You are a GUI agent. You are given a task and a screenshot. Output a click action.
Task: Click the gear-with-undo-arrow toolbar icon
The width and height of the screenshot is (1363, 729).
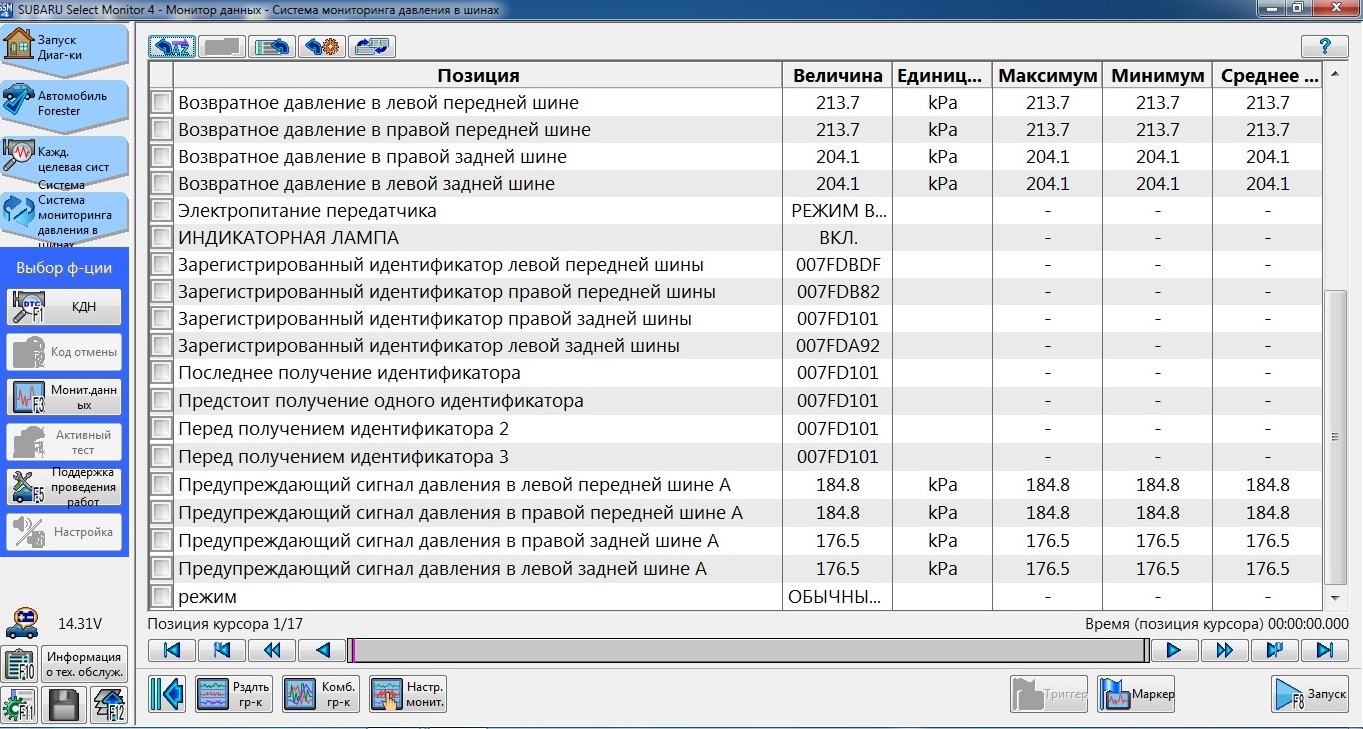pyautogui.click(x=322, y=46)
